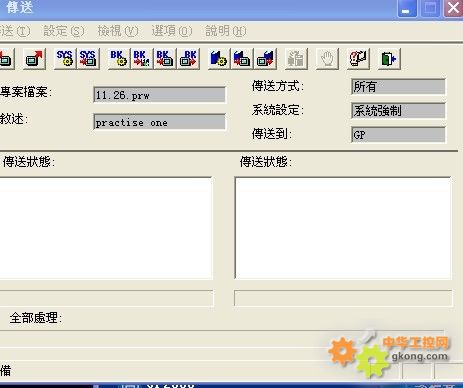
Task: Click the red question mark help icon
Action: coord(358,59)
